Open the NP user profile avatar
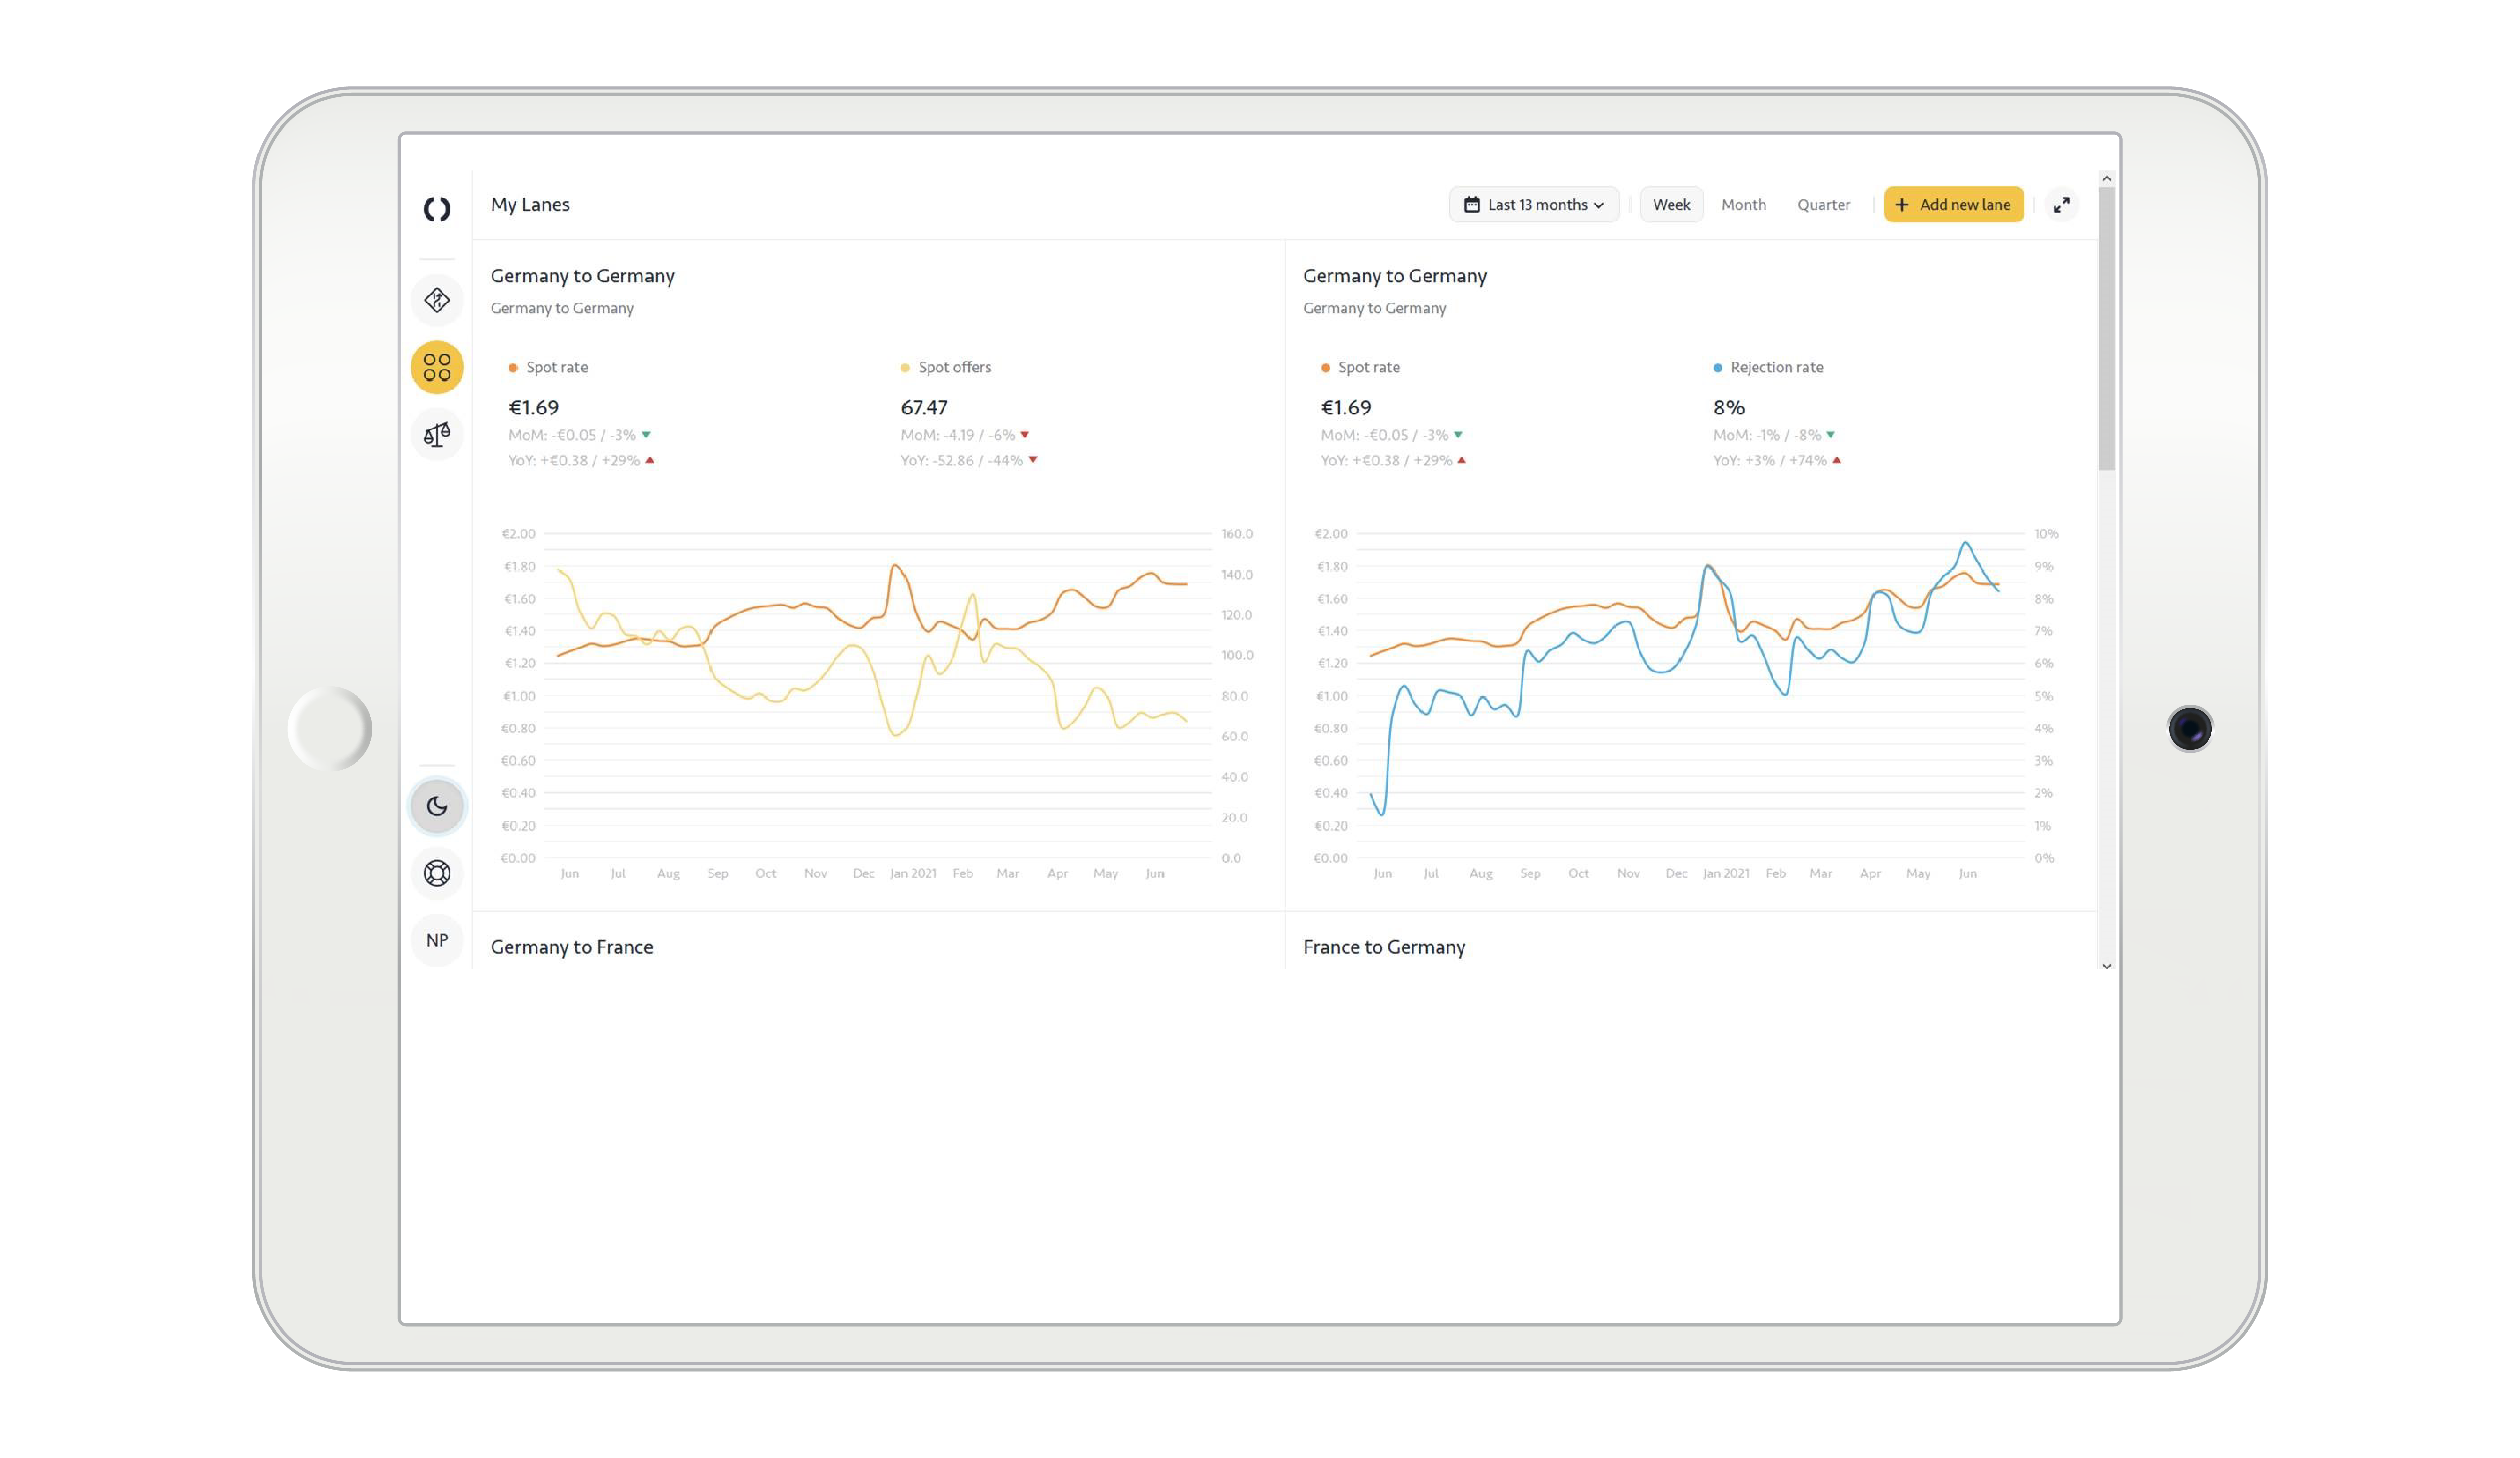The height and width of the screenshot is (1458, 2520). [437, 940]
